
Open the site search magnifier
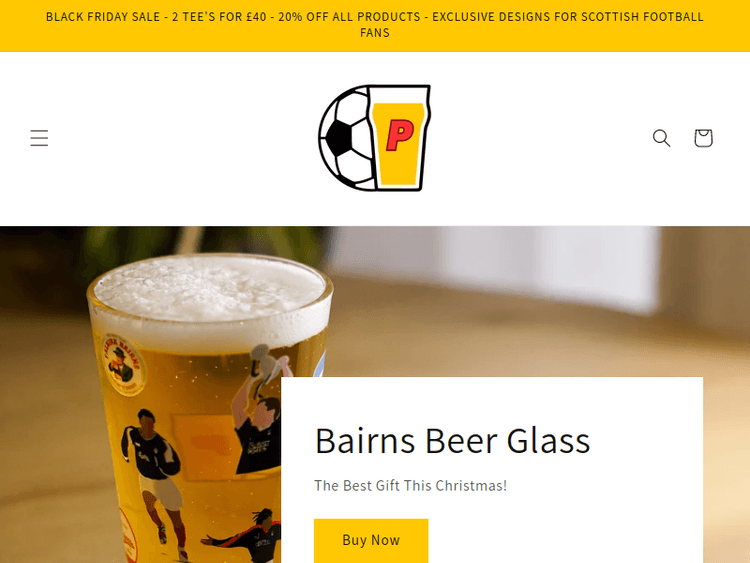[x=662, y=138]
